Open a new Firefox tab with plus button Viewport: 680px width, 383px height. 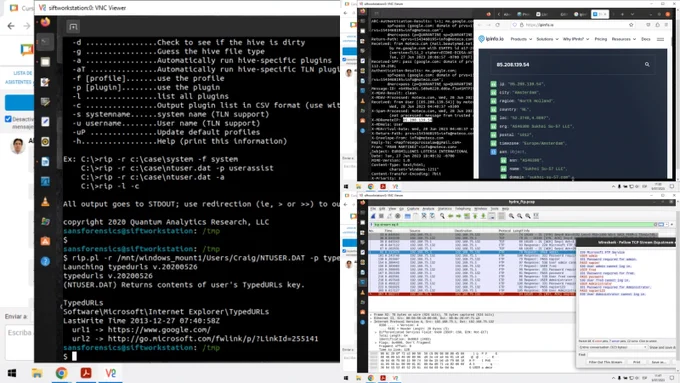[622, 14]
